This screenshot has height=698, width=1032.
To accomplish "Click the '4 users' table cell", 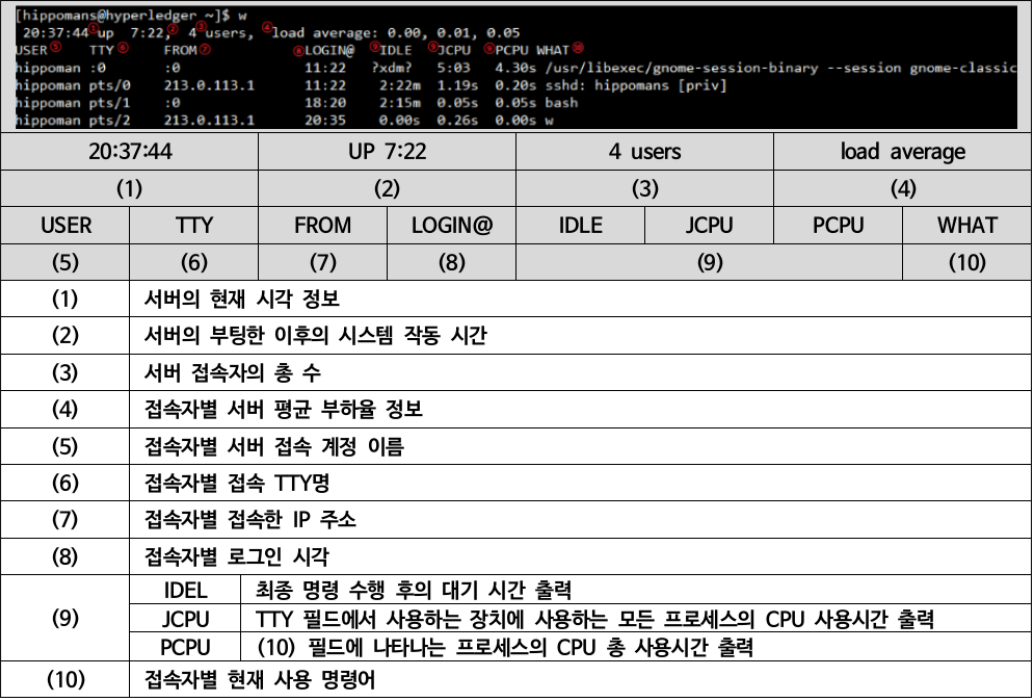I will click(x=644, y=152).
